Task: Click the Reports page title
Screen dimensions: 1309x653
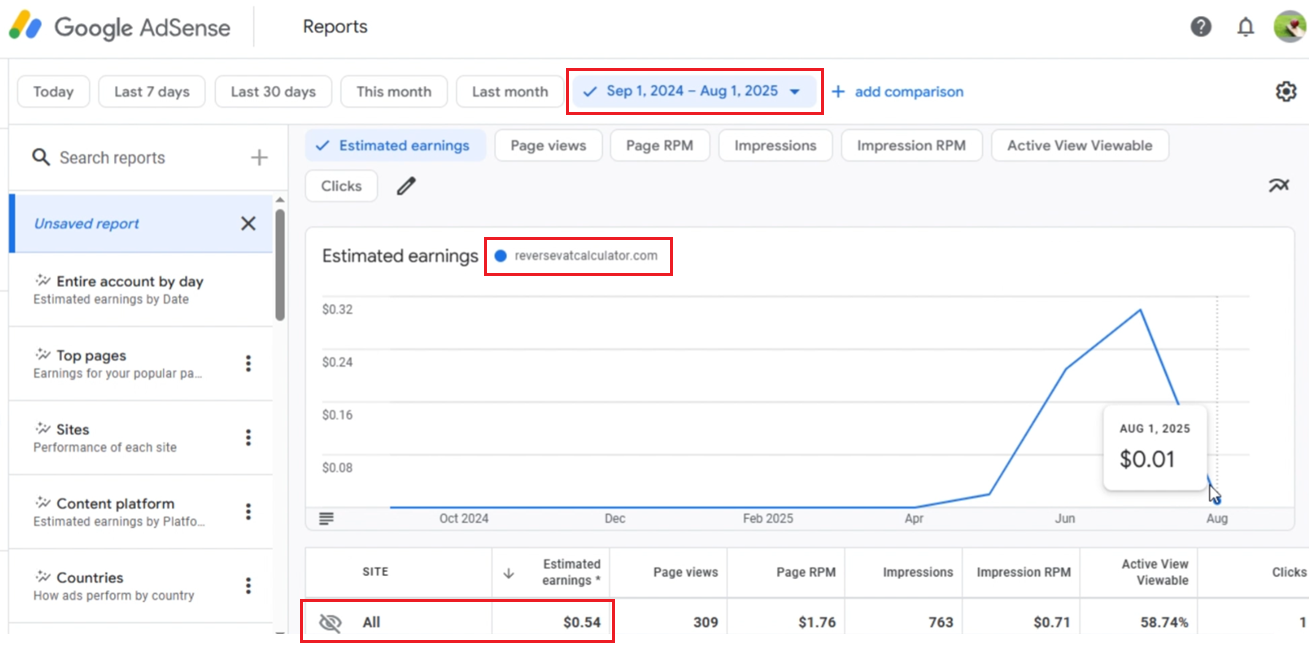Action: (335, 27)
